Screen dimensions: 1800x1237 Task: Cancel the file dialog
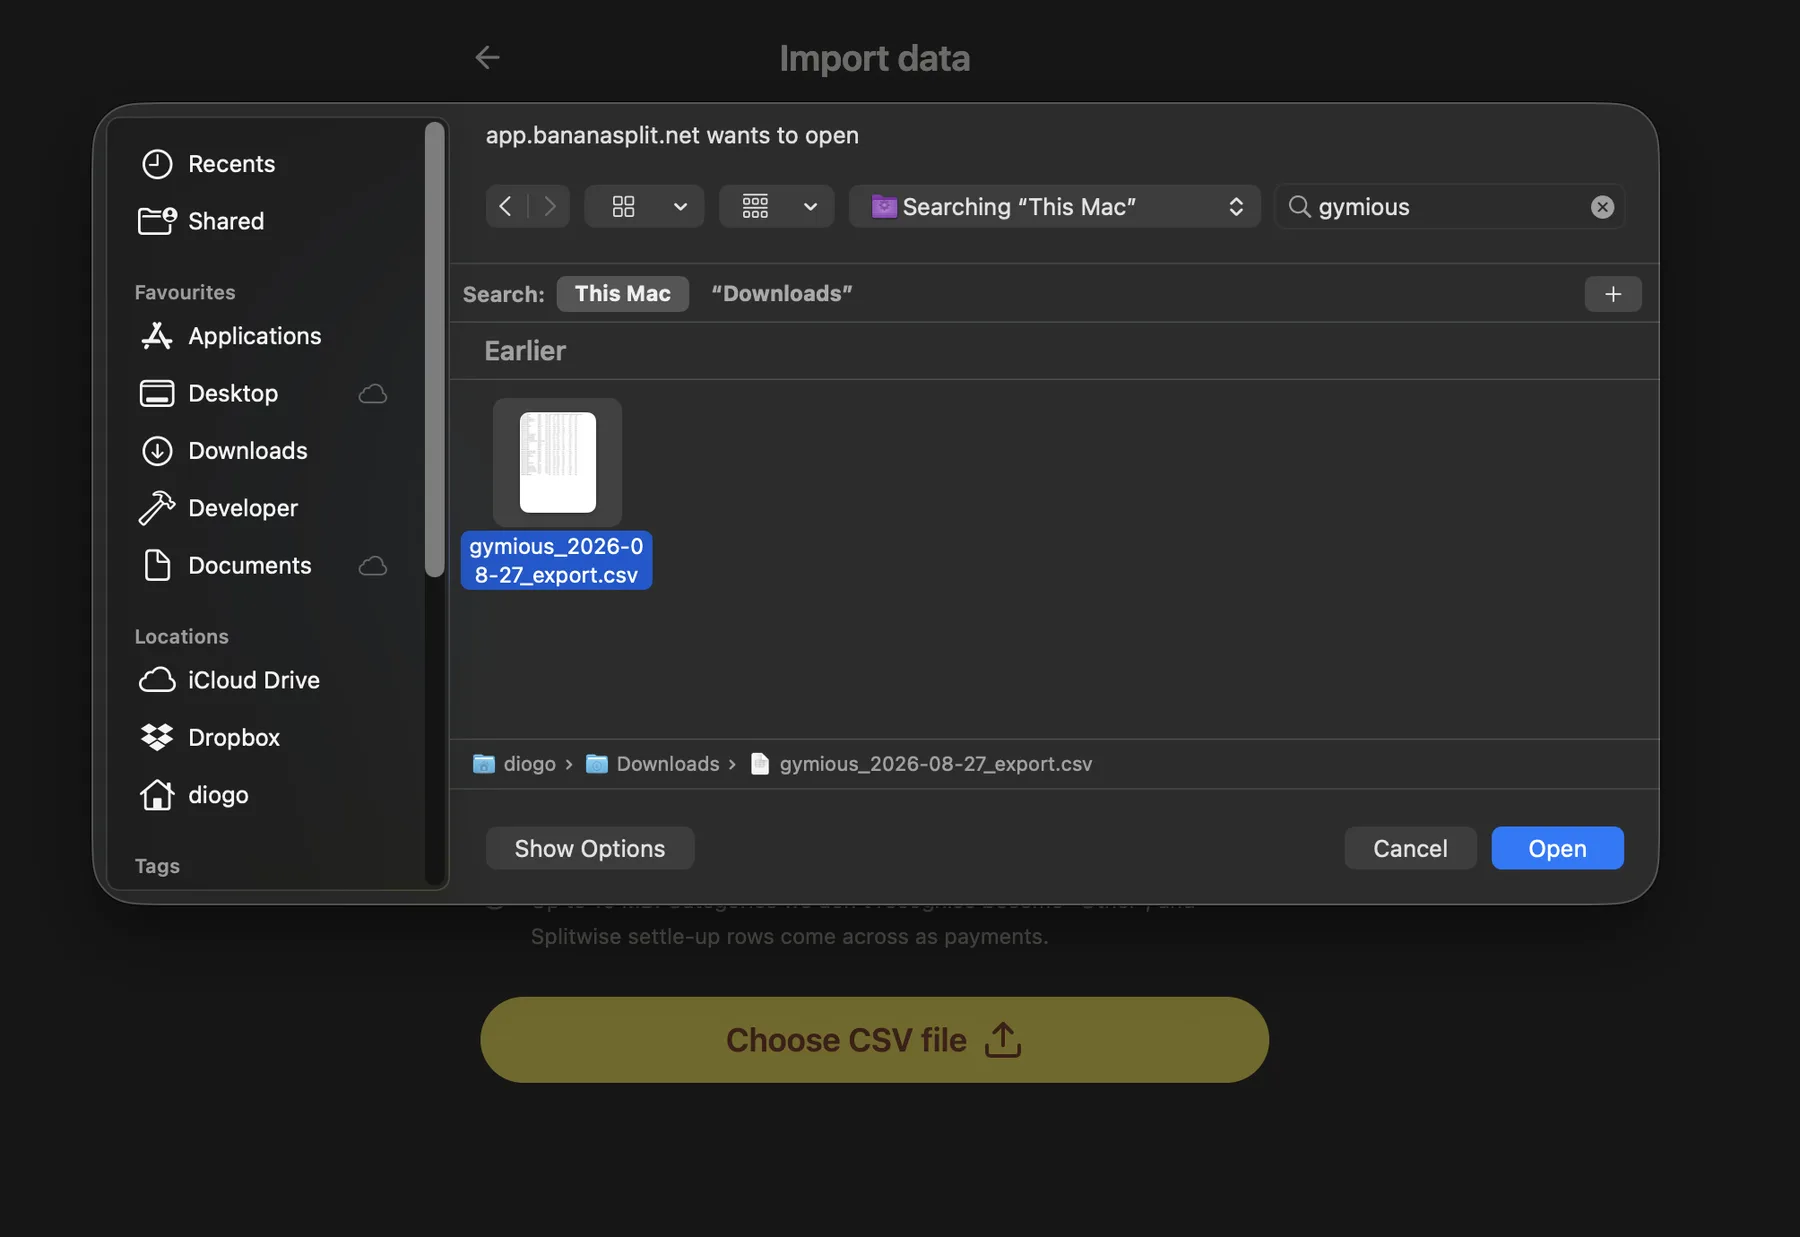(1410, 849)
